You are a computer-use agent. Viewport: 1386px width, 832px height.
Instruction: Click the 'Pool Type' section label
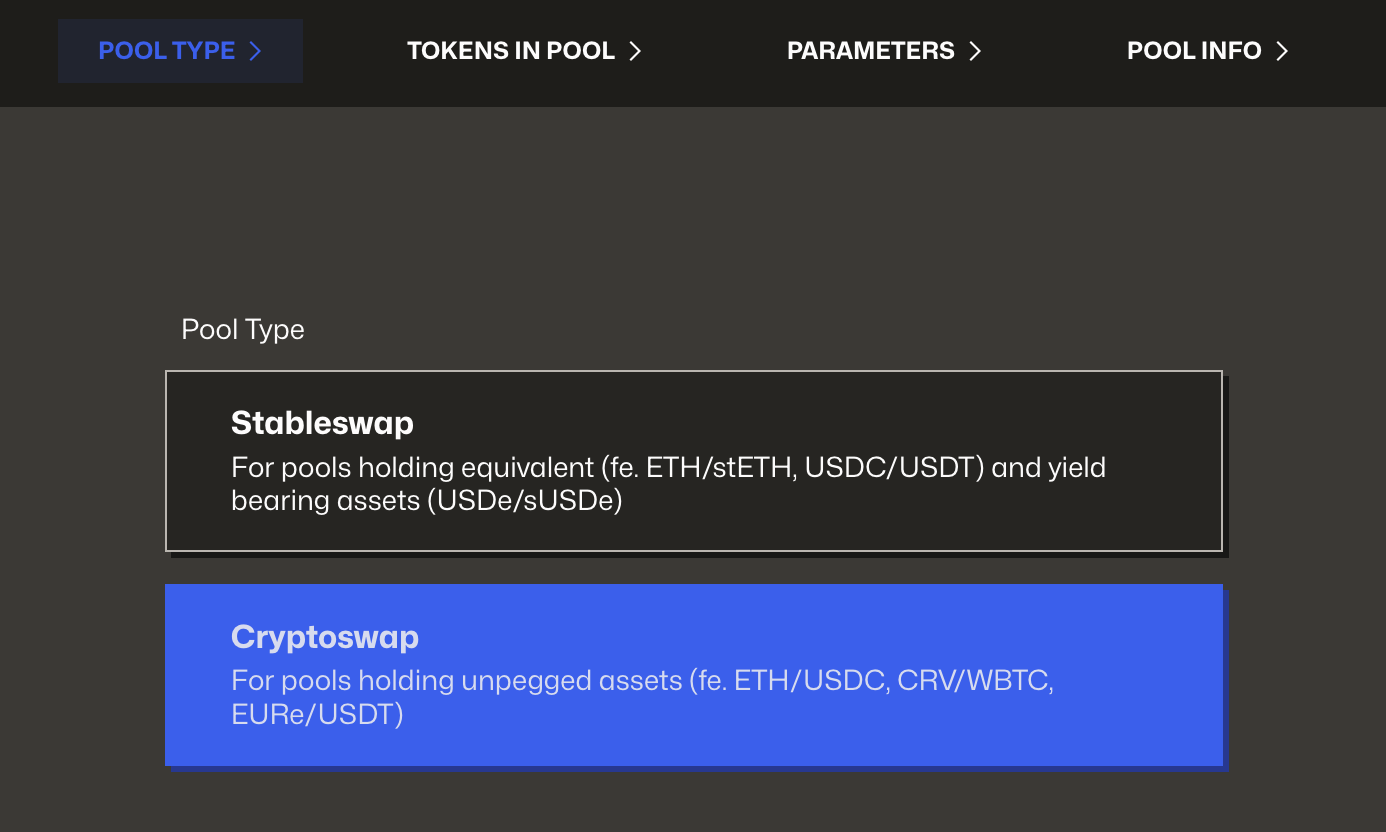(x=243, y=330)
